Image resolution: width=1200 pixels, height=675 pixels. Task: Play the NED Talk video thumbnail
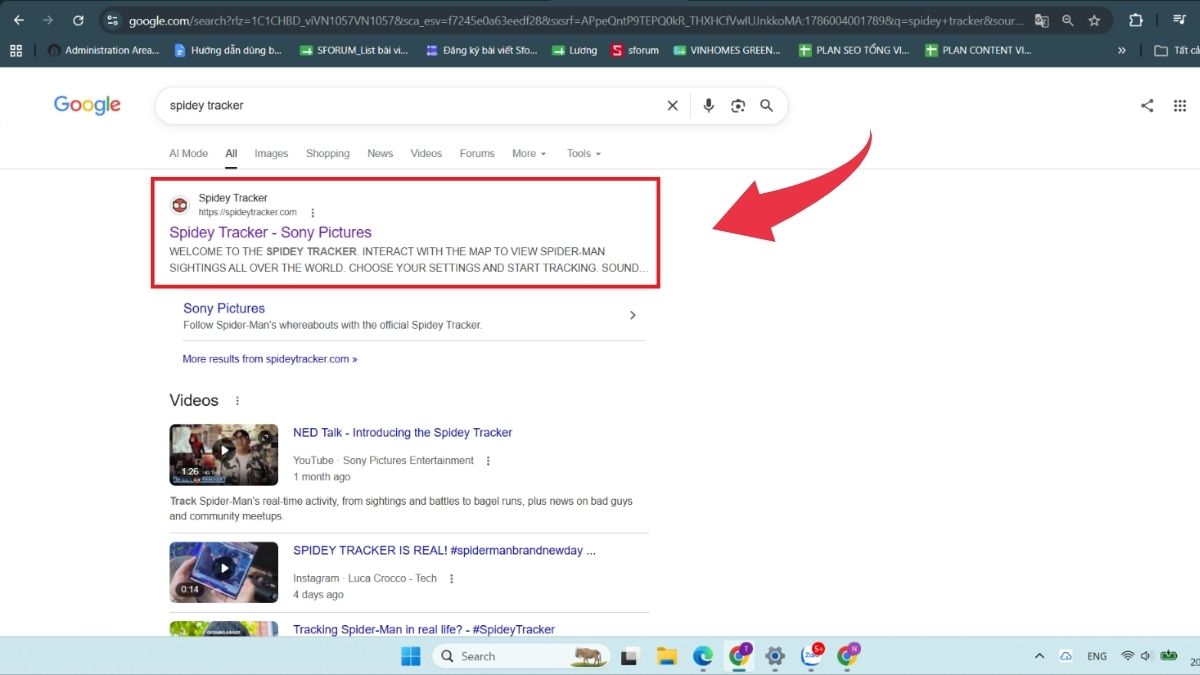pos(224,455)
